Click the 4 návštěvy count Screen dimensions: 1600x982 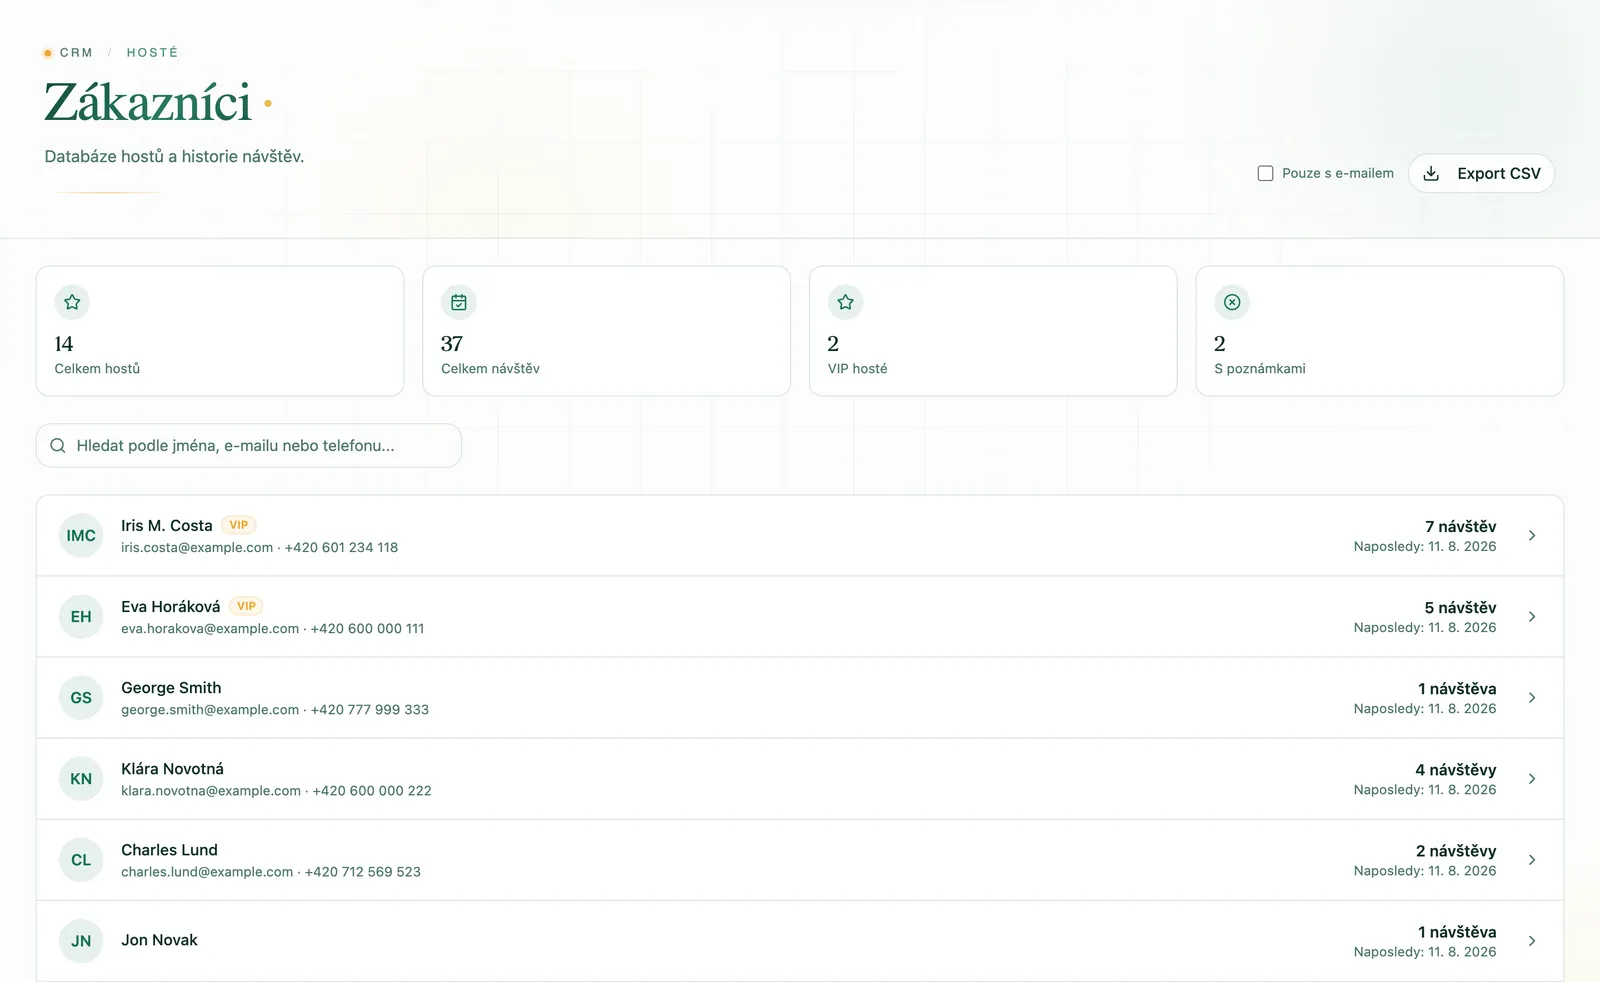point(1456,770)
